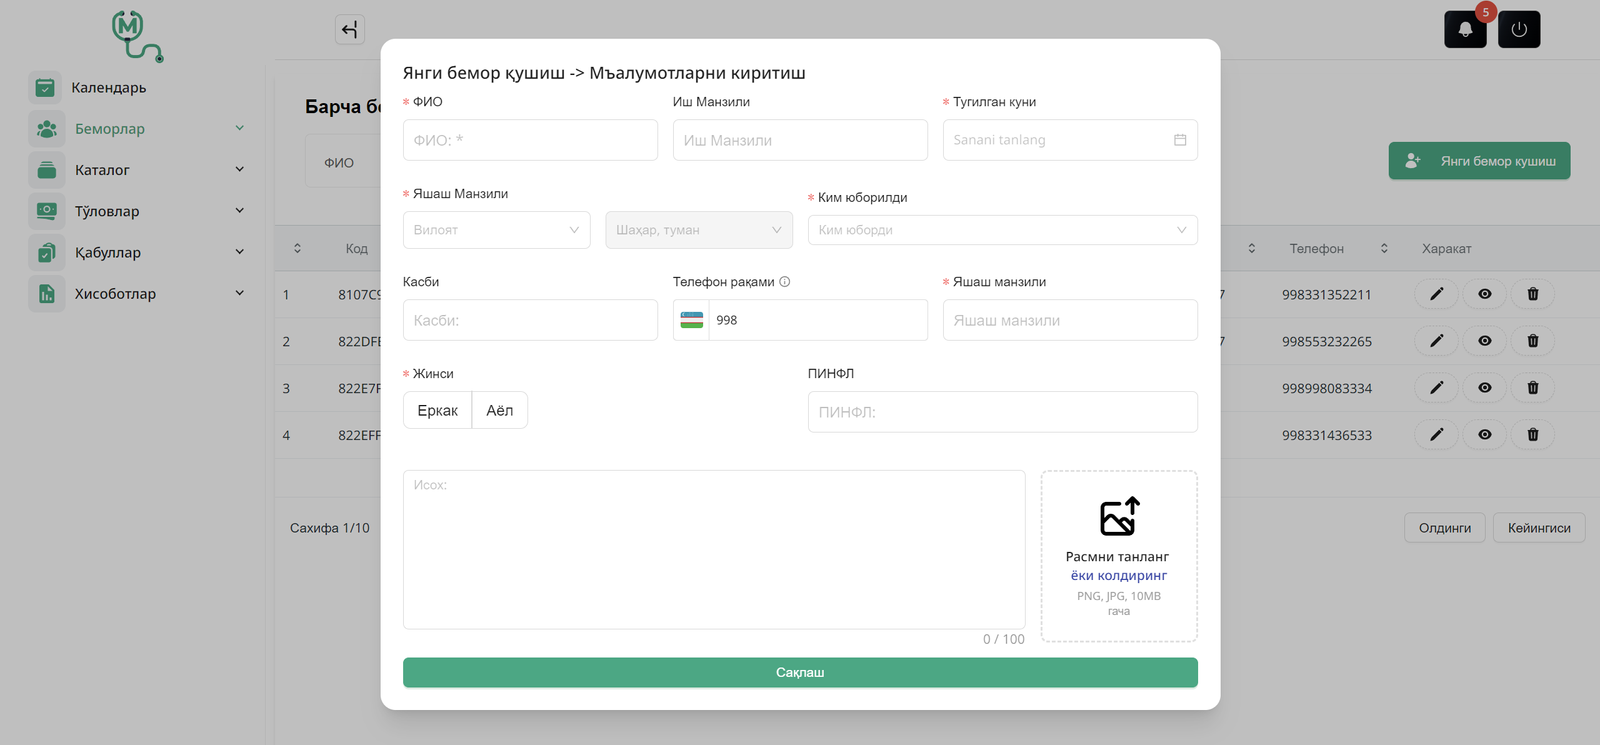The width and height of the screenshot is (1600, 745).
Task: Click the power logout icon
Action: click(1519, 30)
